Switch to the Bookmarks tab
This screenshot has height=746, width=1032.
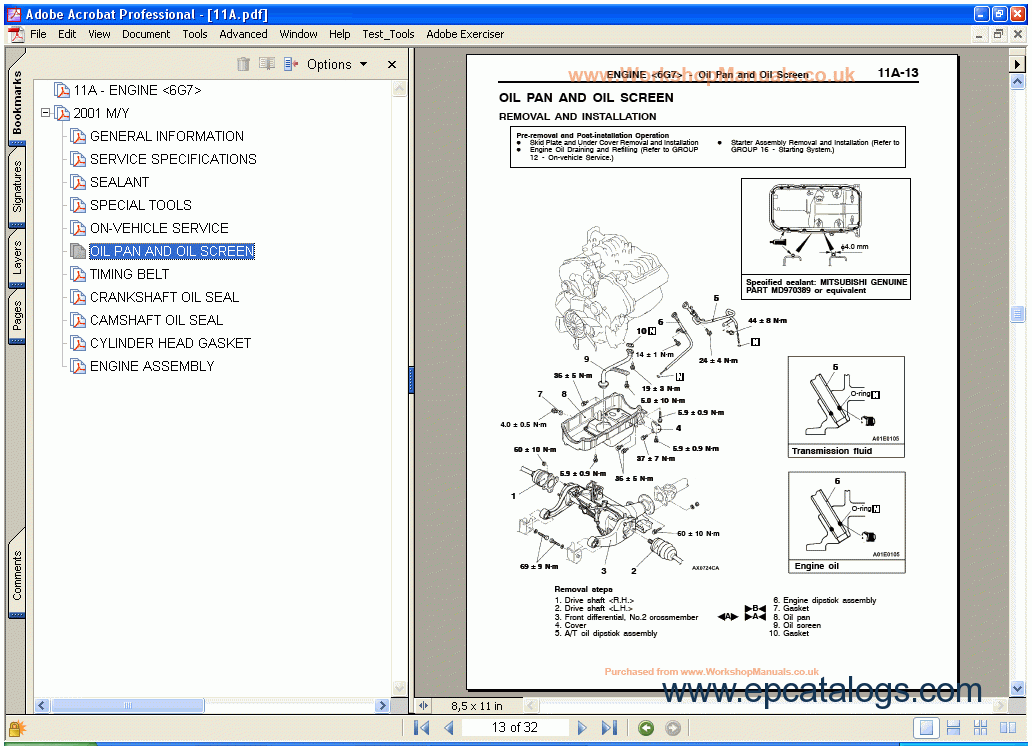(x=16, y=100)
